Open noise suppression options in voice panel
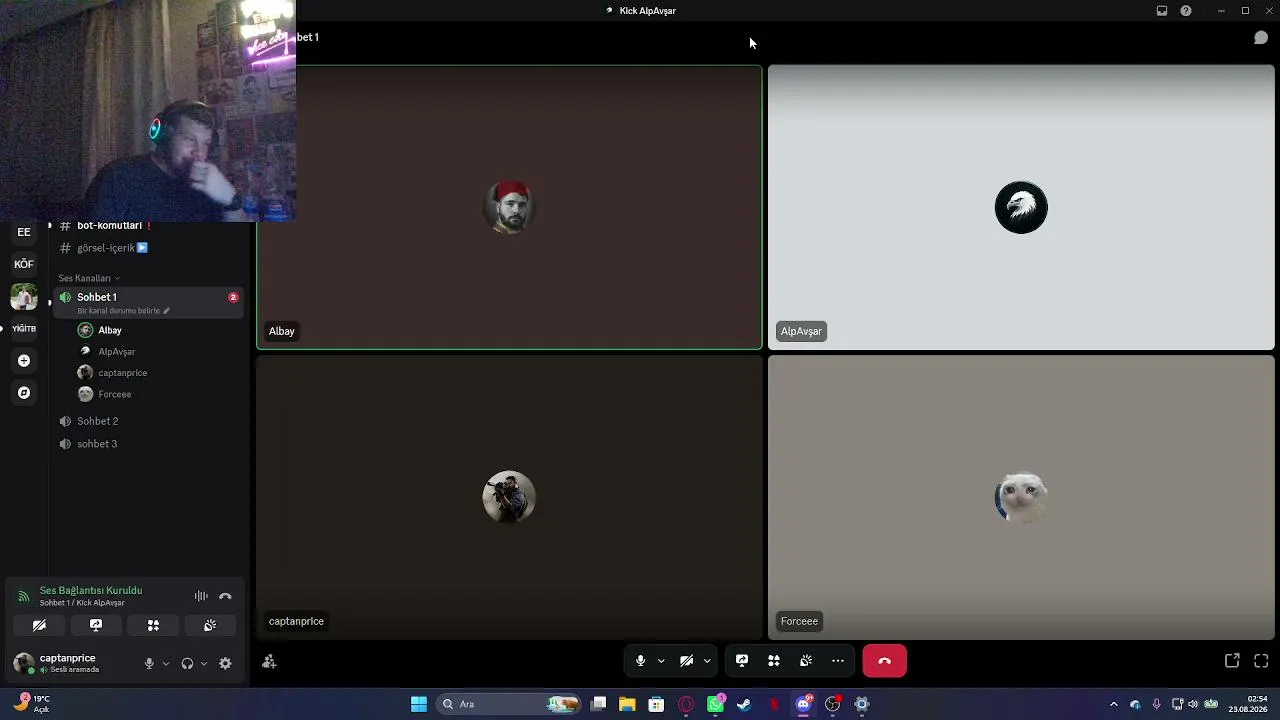The width and height of the screenshot is (1280, 720). coord(201,596)
